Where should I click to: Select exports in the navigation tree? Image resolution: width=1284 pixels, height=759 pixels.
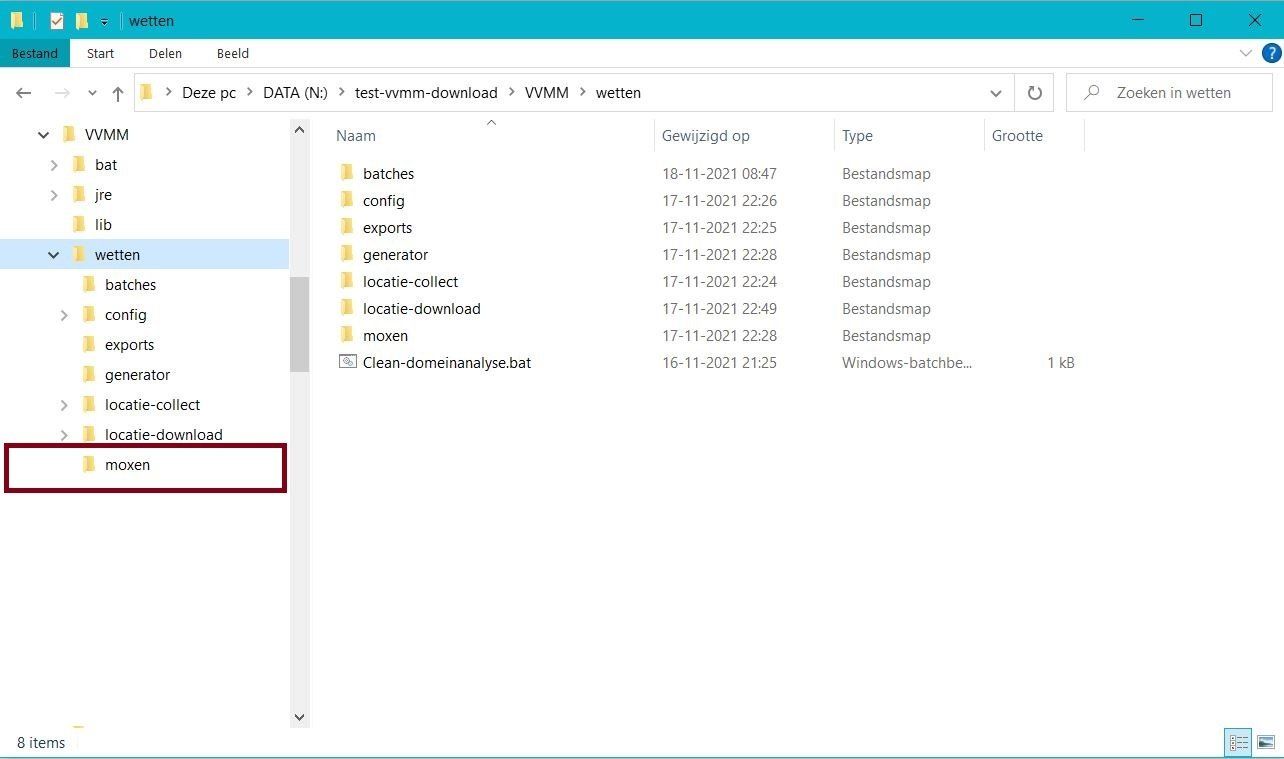click(129, 344)
